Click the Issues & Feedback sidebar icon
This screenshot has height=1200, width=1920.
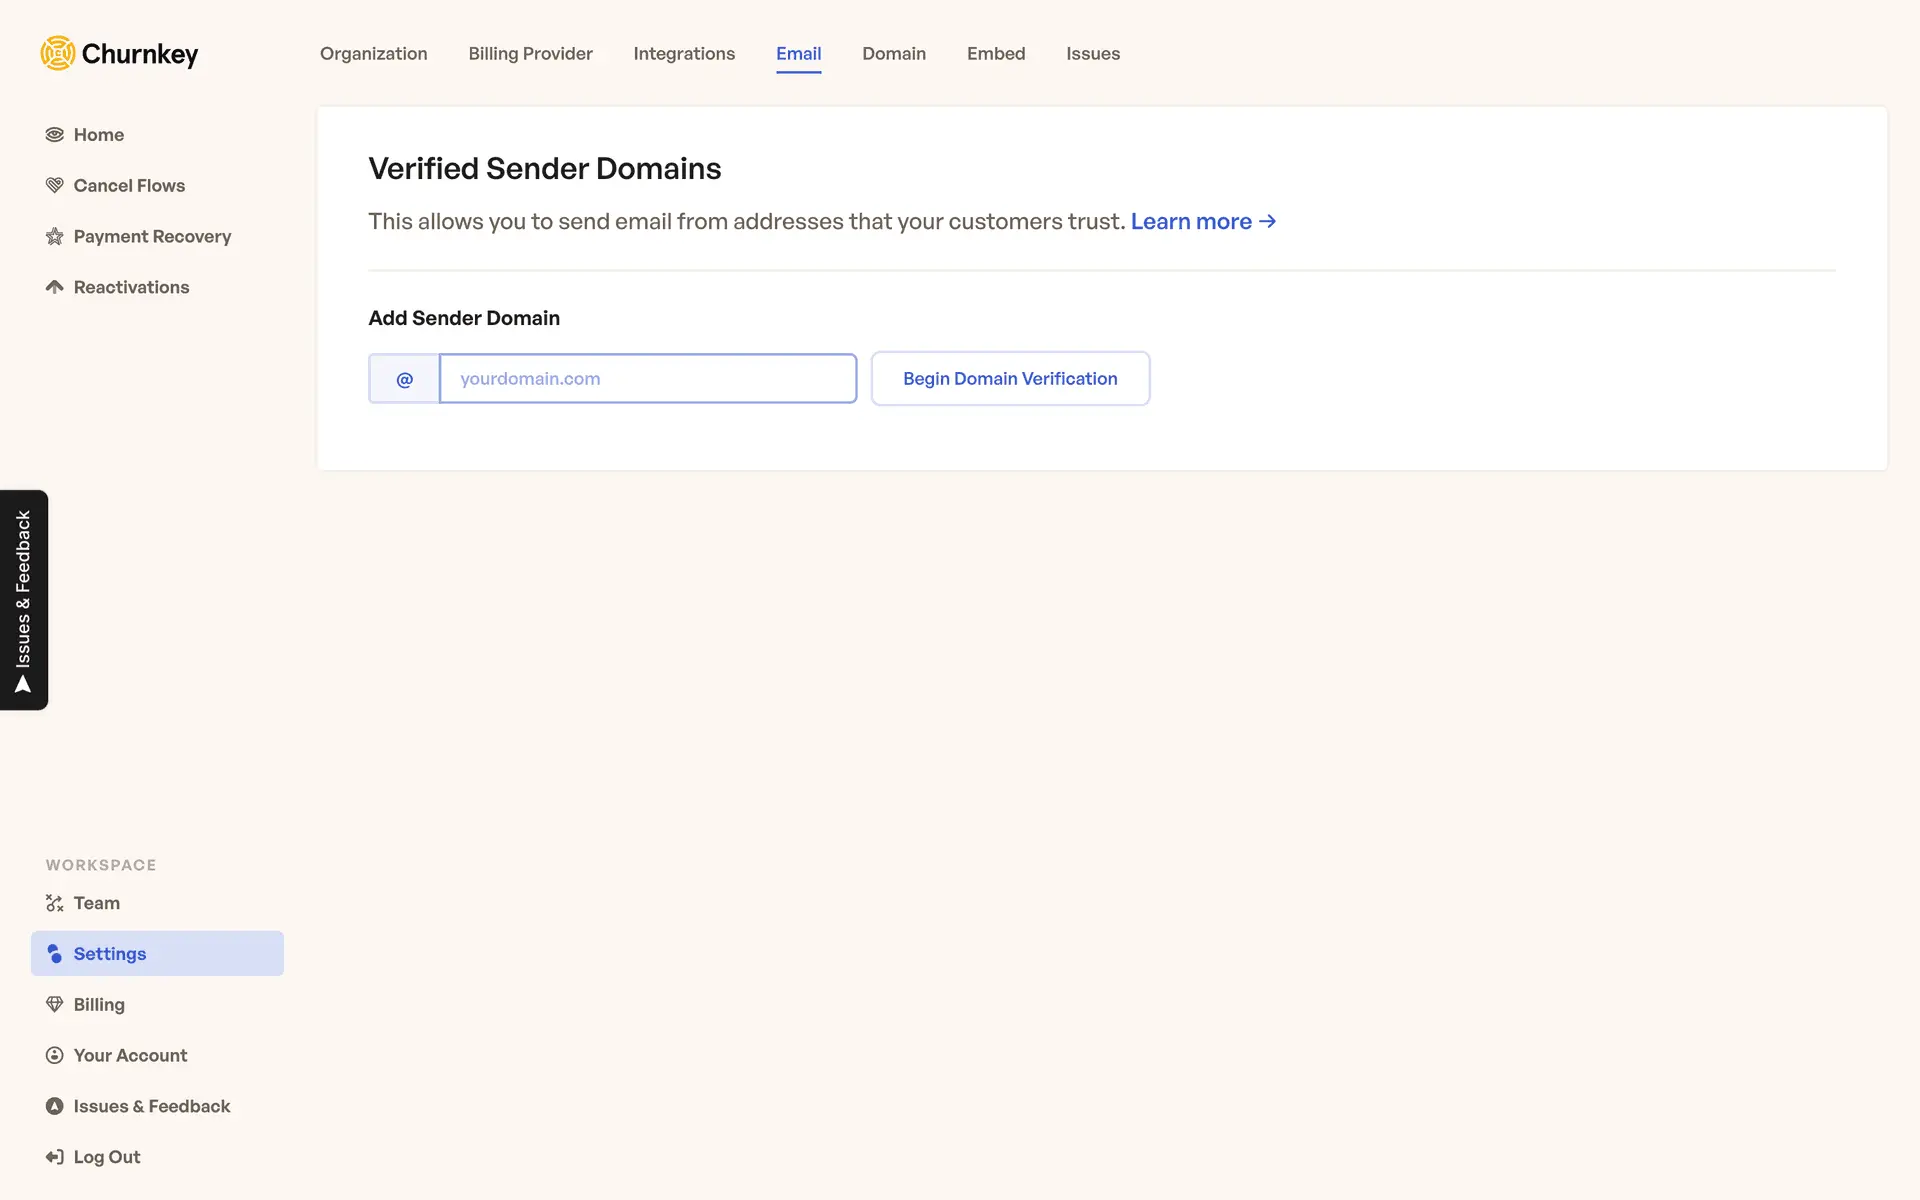54,1106
